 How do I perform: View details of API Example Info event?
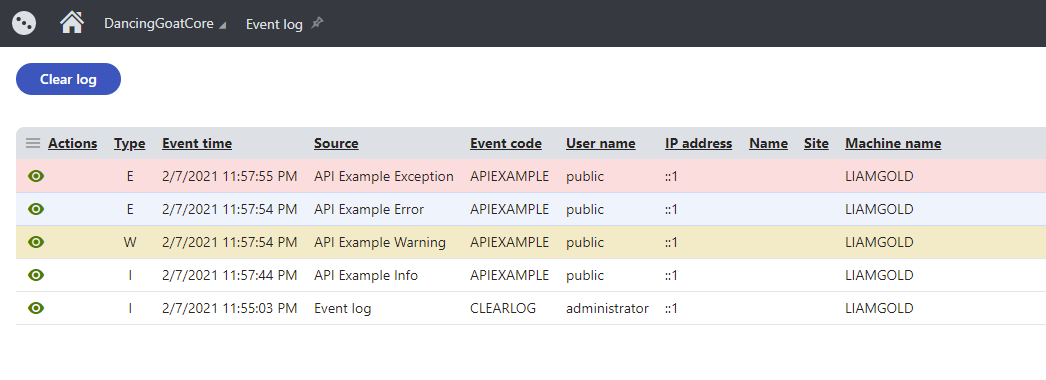pos(36,275)
